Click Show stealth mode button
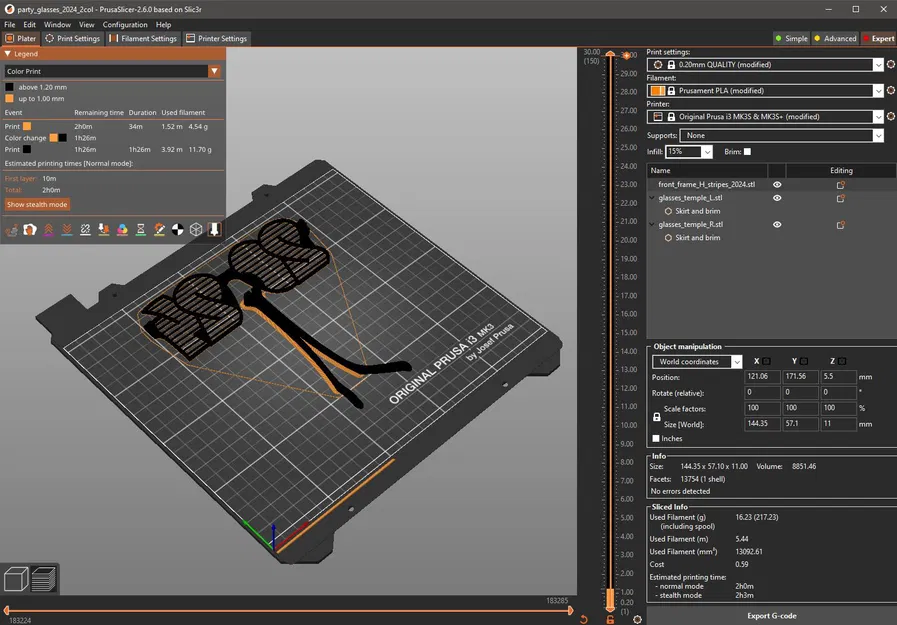The width and height of the screenshot is (897, 625). click(37, 205)
